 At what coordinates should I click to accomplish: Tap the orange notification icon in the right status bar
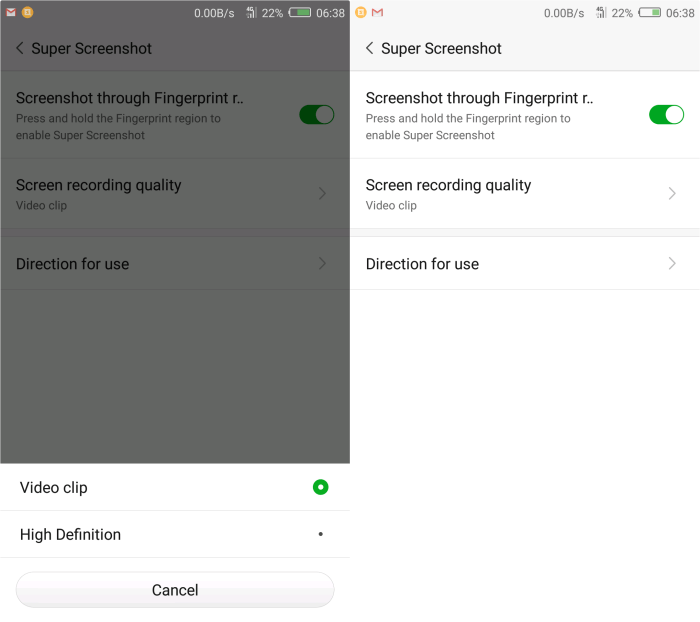[361, 13]
